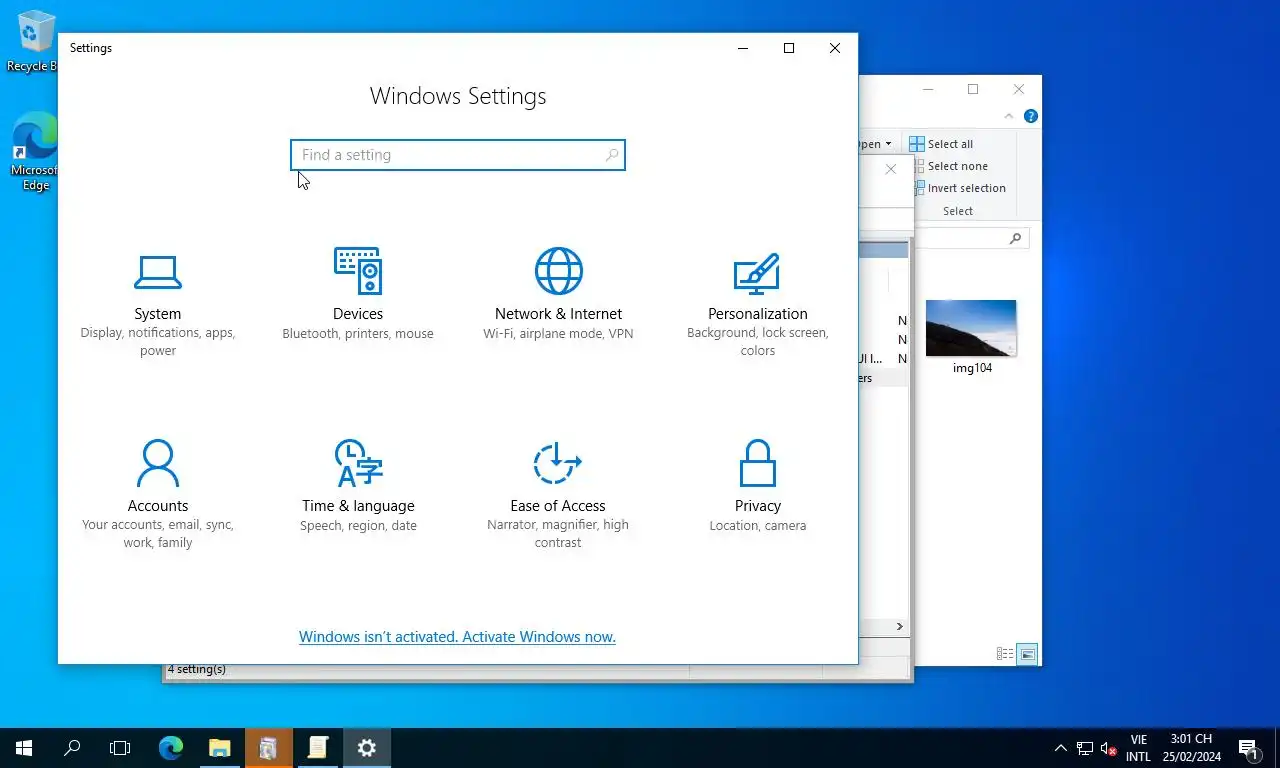This screenshot has height=768, width=1280.
Task: Expand the Open dropdown arrow in File Explorer
Action: (888, 144)
